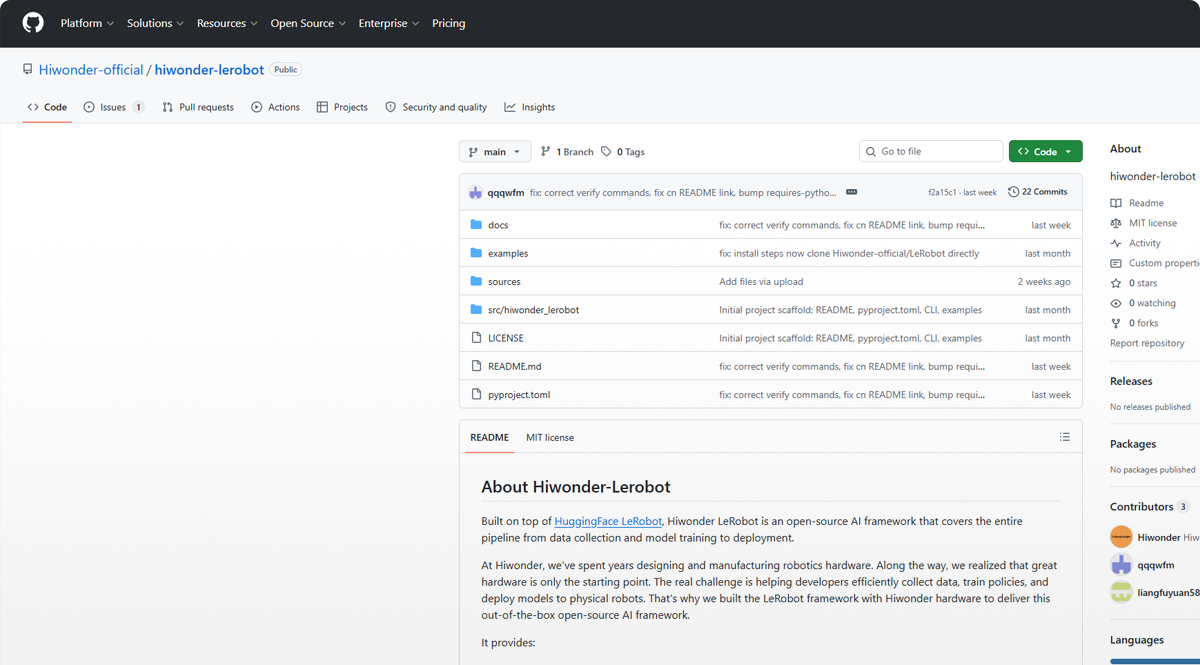This screenshot has height=665, width=1200.
Task: Open Security and quality tab
Action: click(x=436, y=107)
